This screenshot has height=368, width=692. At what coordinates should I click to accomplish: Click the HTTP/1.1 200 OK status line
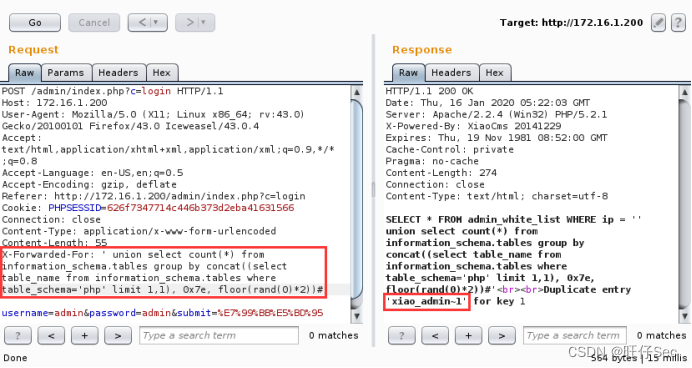(429, 91)
